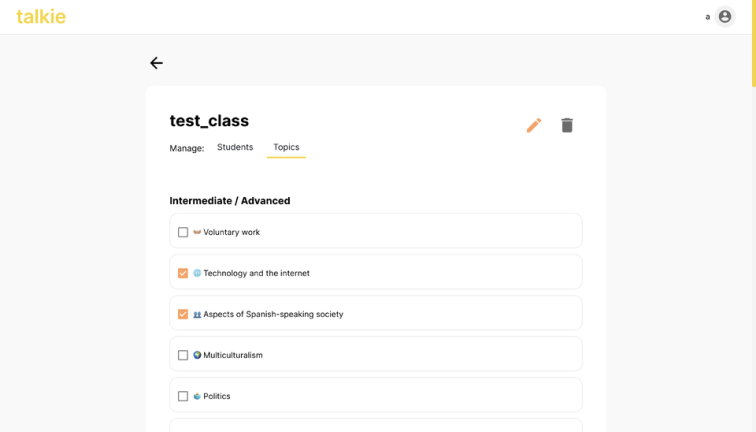Click the Multiculturalism topic label
756x432 pixels.
click(233, 355)
